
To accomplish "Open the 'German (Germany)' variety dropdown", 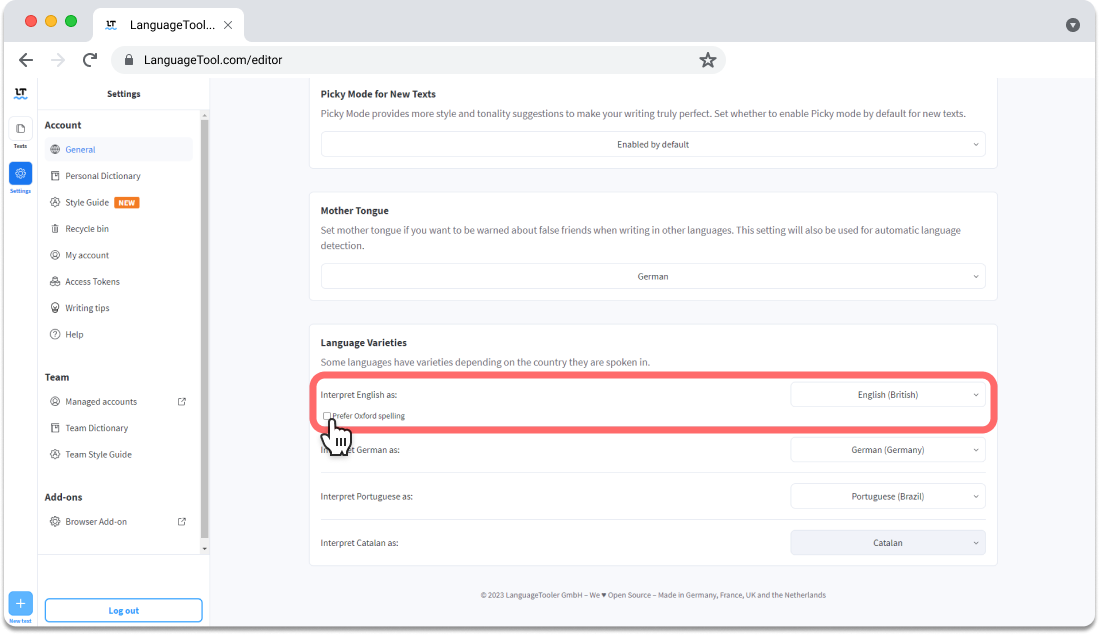I will click(x=888, y=450).
